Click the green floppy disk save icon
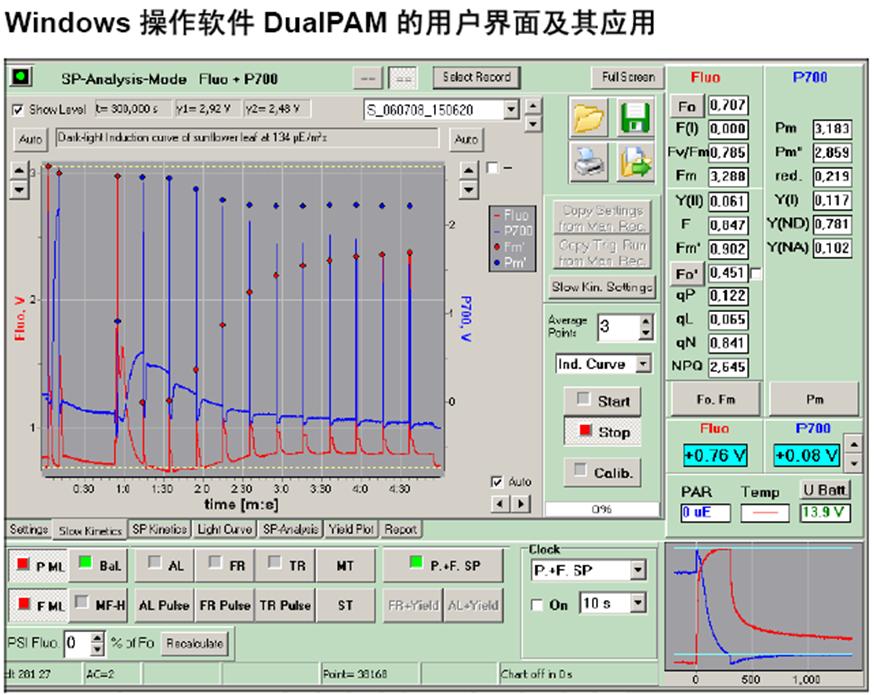The height and width of the screenshot is (695, 874). (634, 119)
